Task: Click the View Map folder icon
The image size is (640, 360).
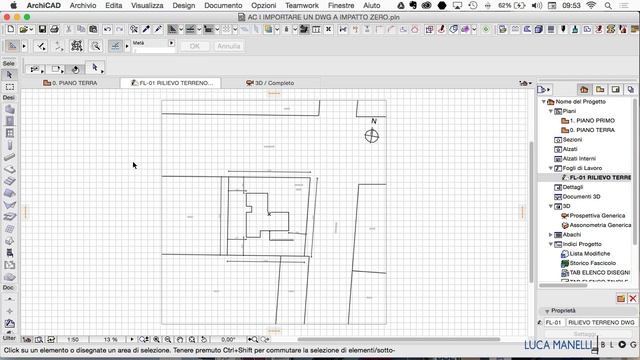Action: point(600,89)
